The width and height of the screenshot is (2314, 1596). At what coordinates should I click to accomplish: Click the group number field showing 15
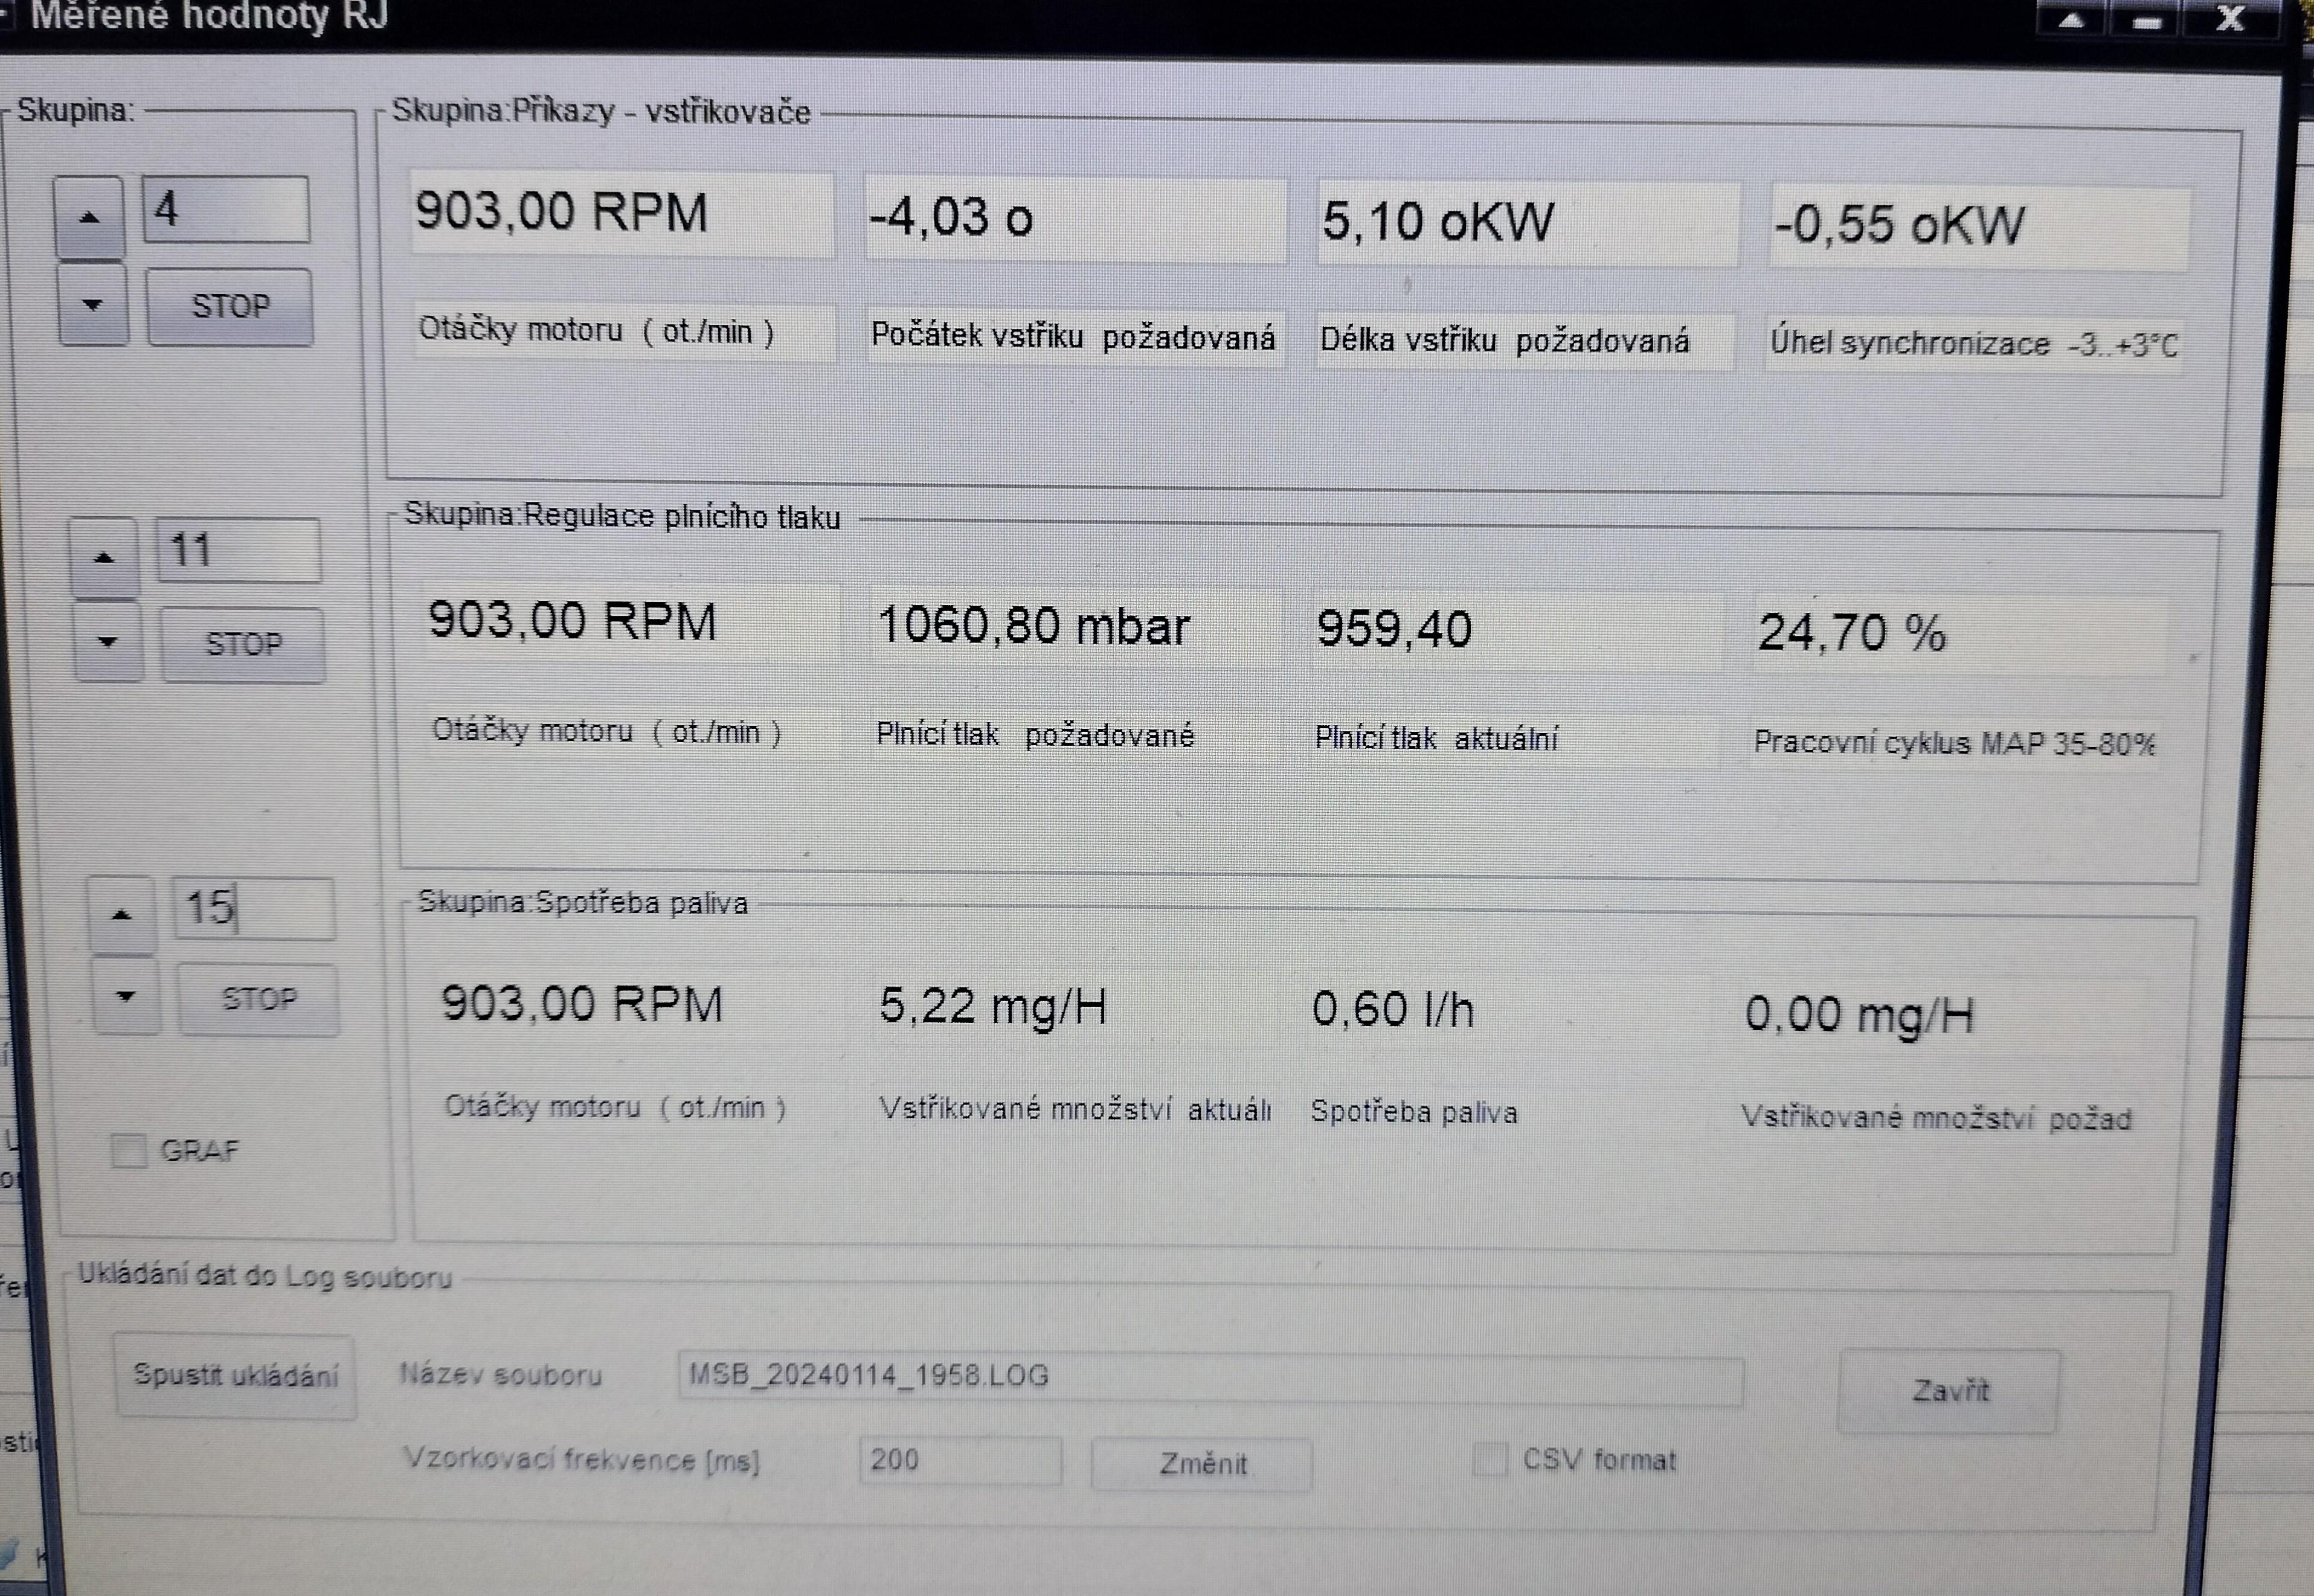coord(254,908)
